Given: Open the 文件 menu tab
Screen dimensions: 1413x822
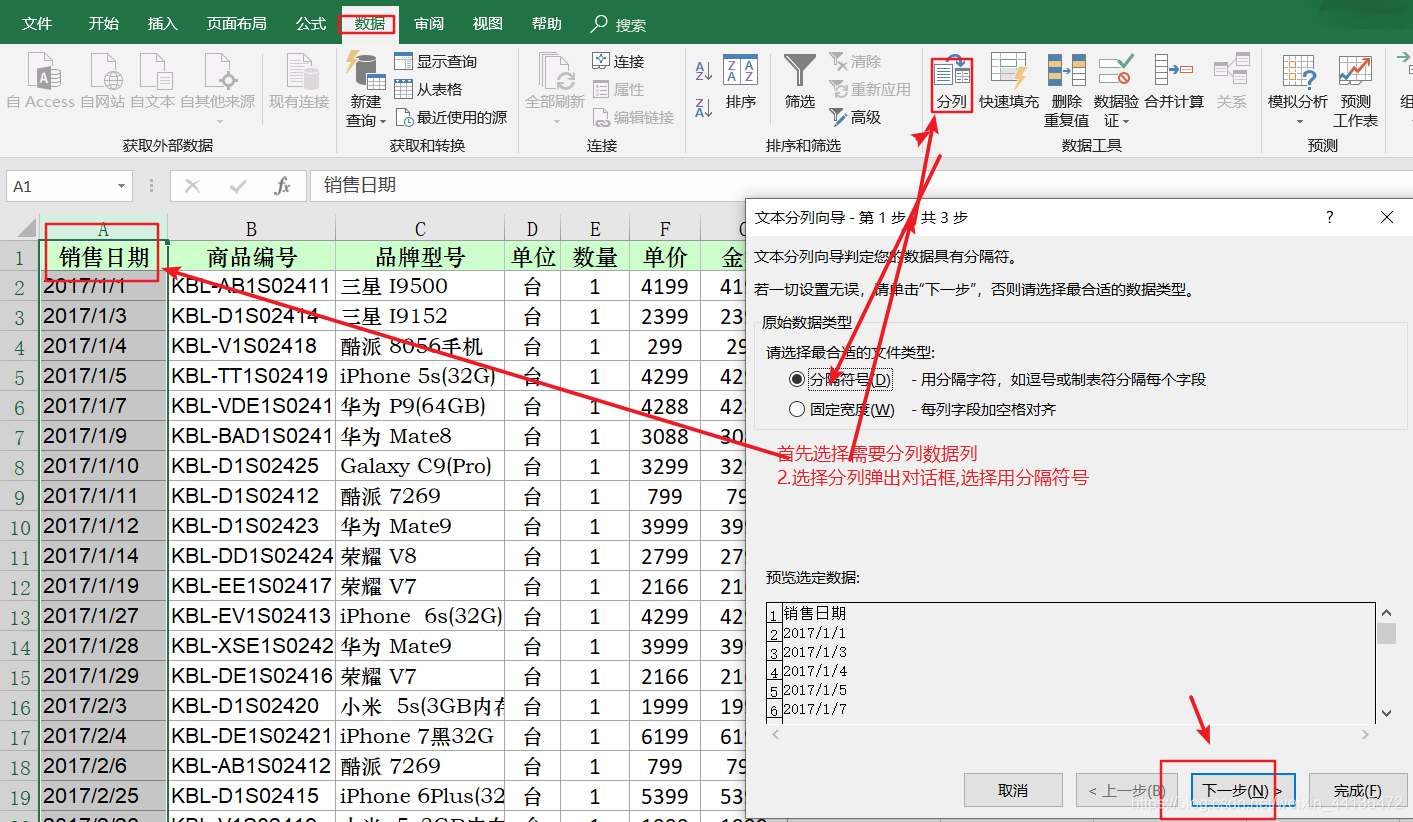Looking at the screenshot, I should pos(37,23).
